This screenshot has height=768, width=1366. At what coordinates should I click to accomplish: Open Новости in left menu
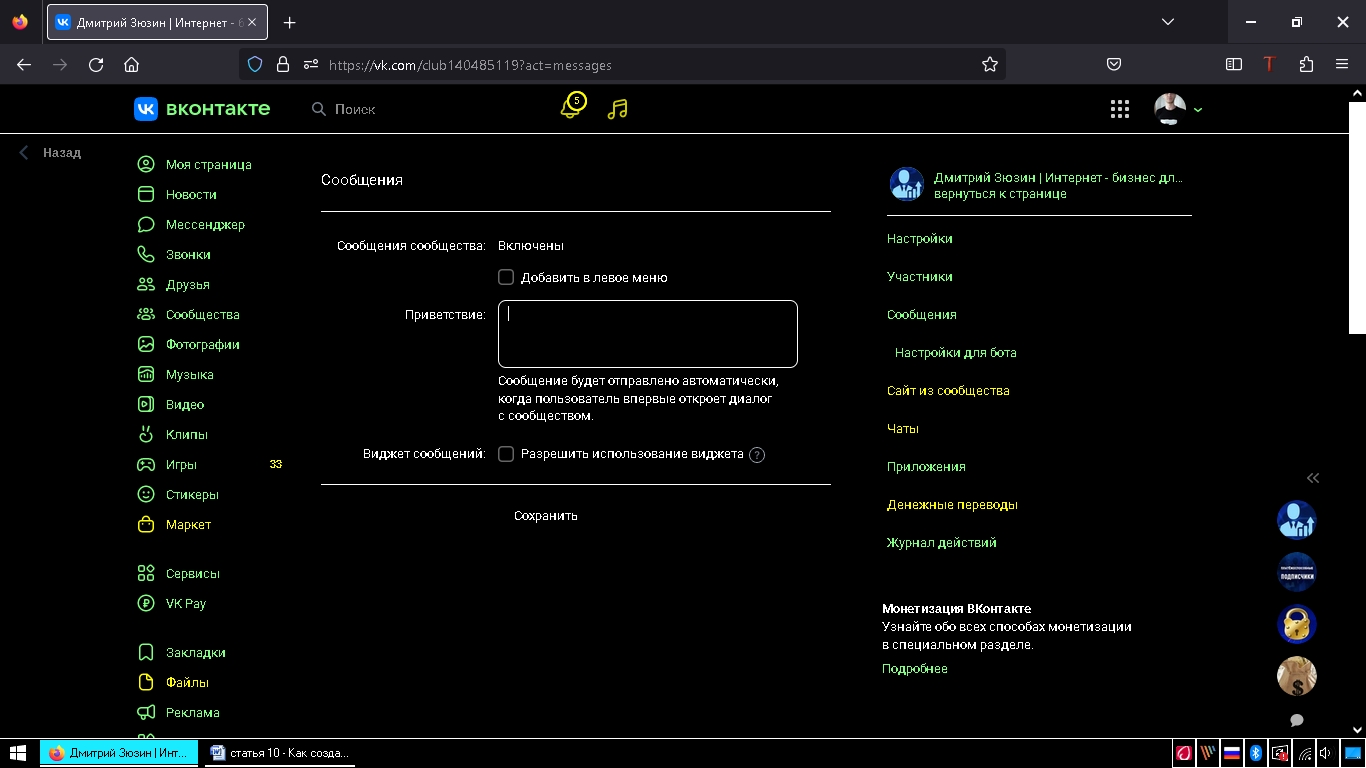191,195
